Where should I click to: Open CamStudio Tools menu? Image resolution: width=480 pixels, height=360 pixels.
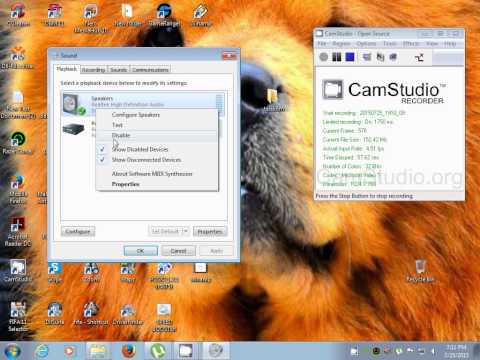(x=390, y=44)
